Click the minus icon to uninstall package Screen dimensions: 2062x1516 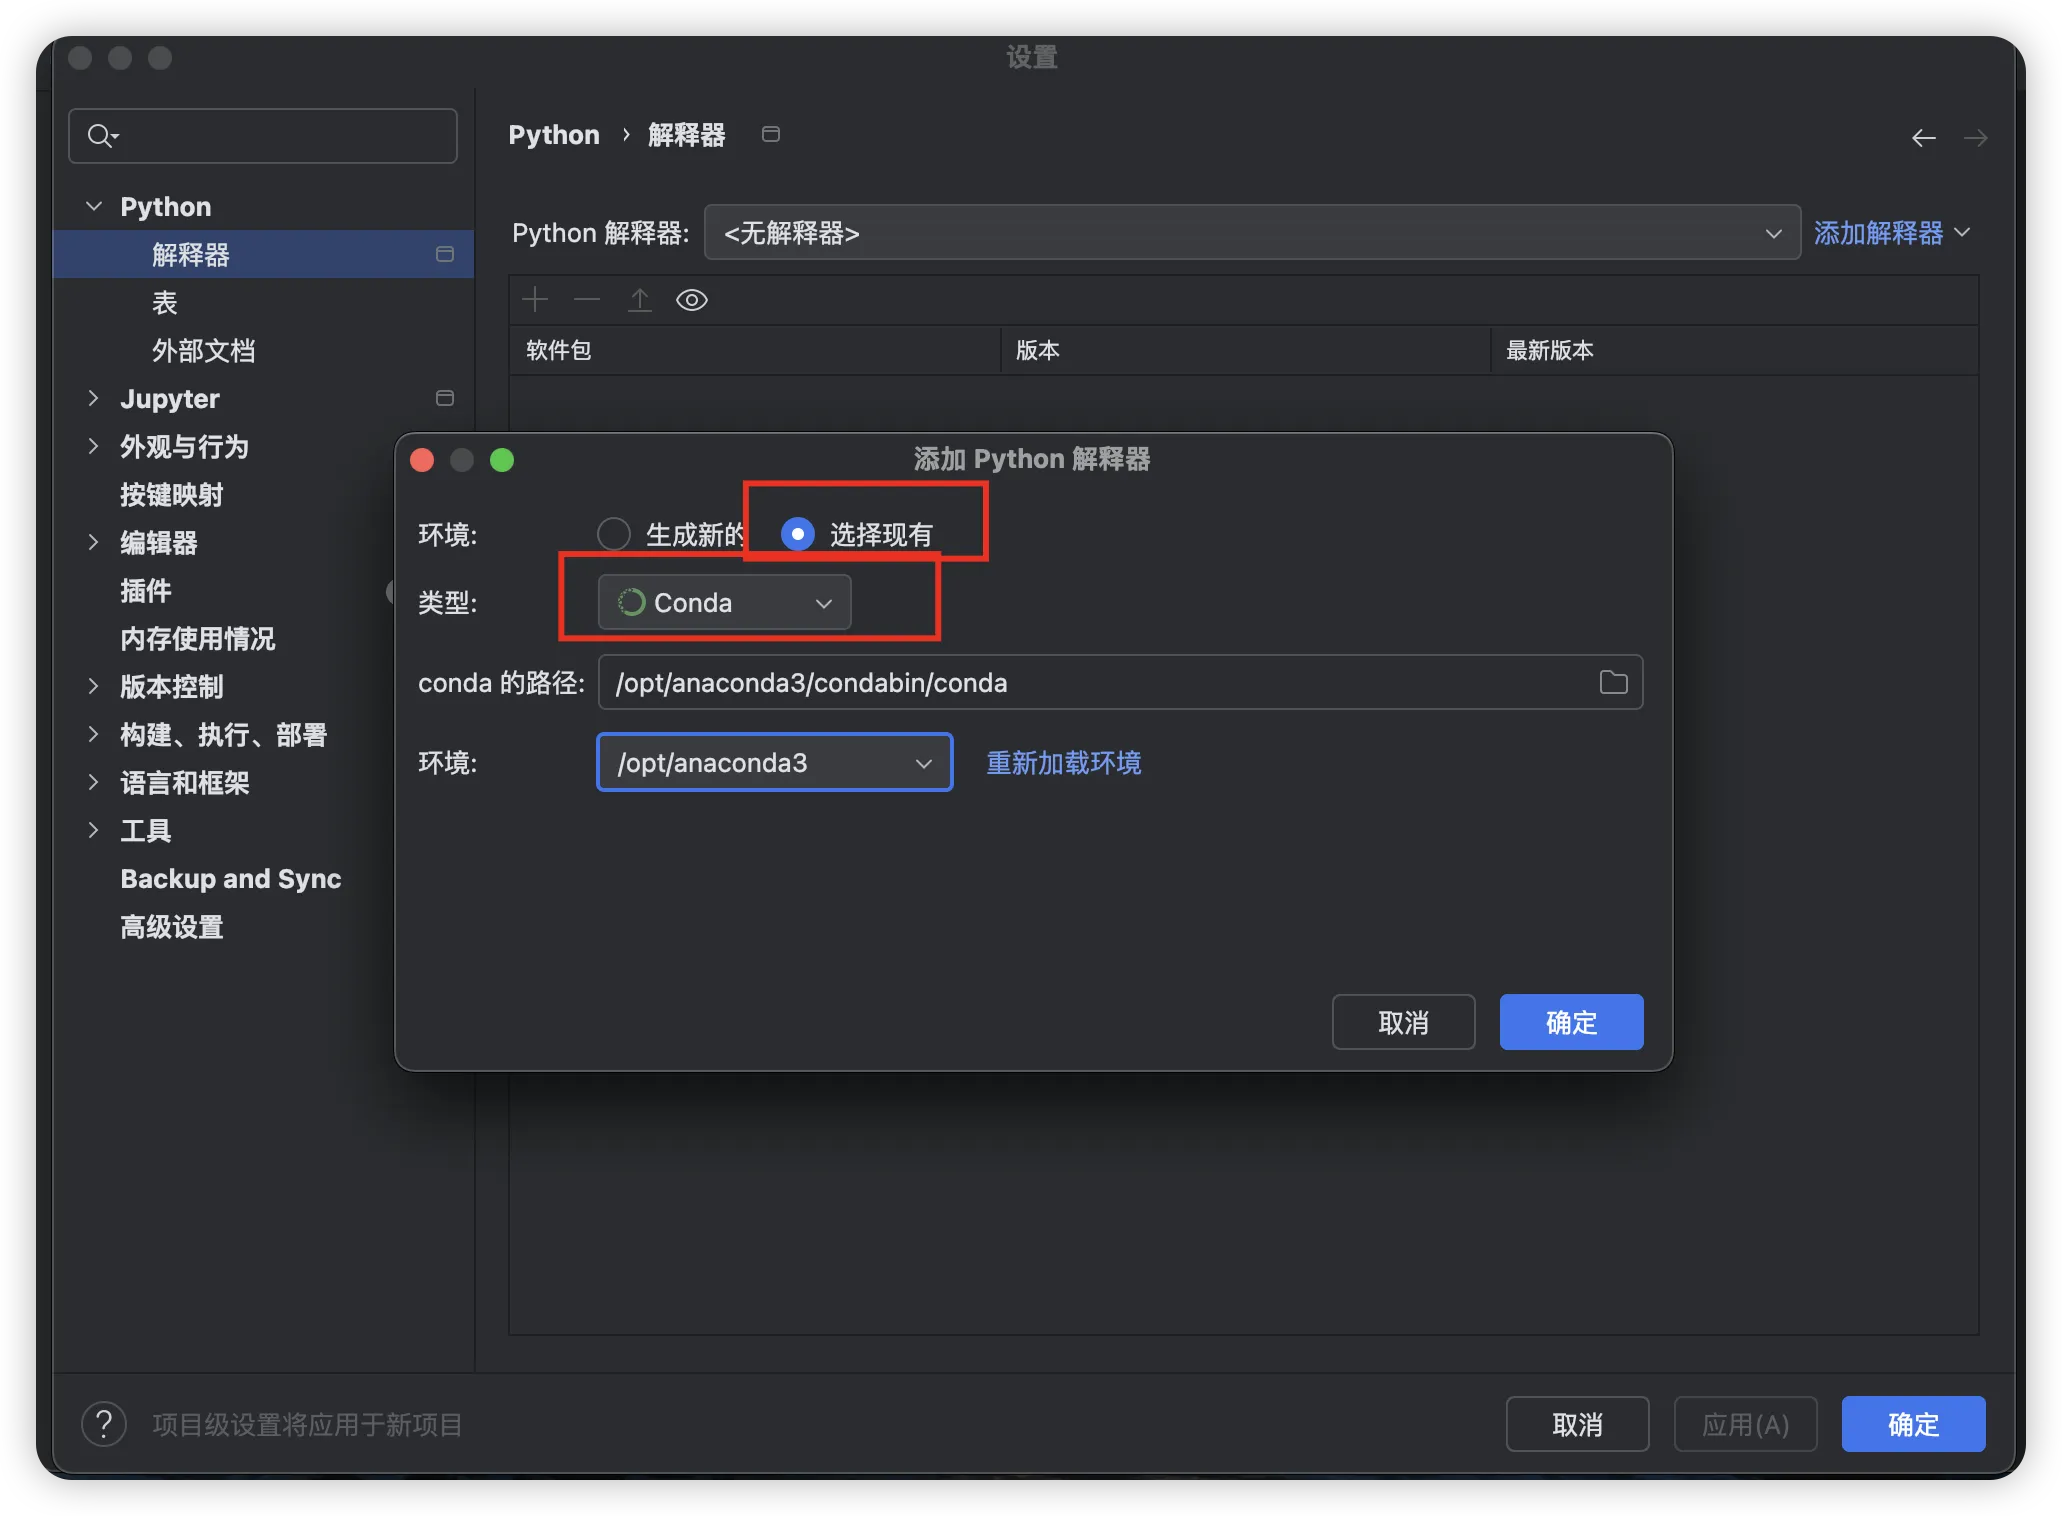click(587, 300)
